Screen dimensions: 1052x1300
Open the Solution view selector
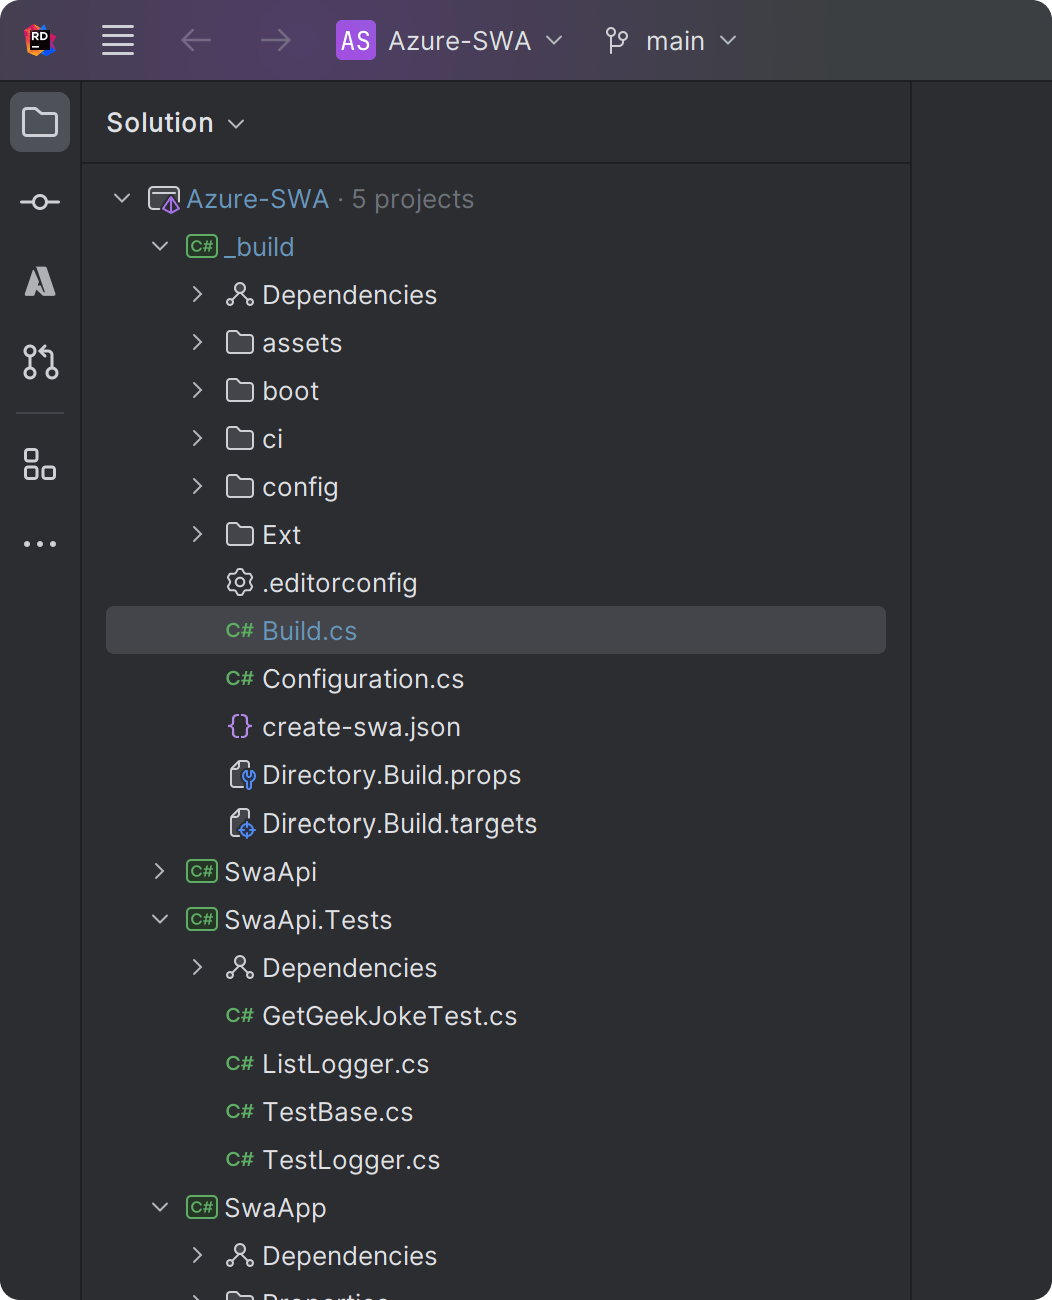[x=176, y=122]
